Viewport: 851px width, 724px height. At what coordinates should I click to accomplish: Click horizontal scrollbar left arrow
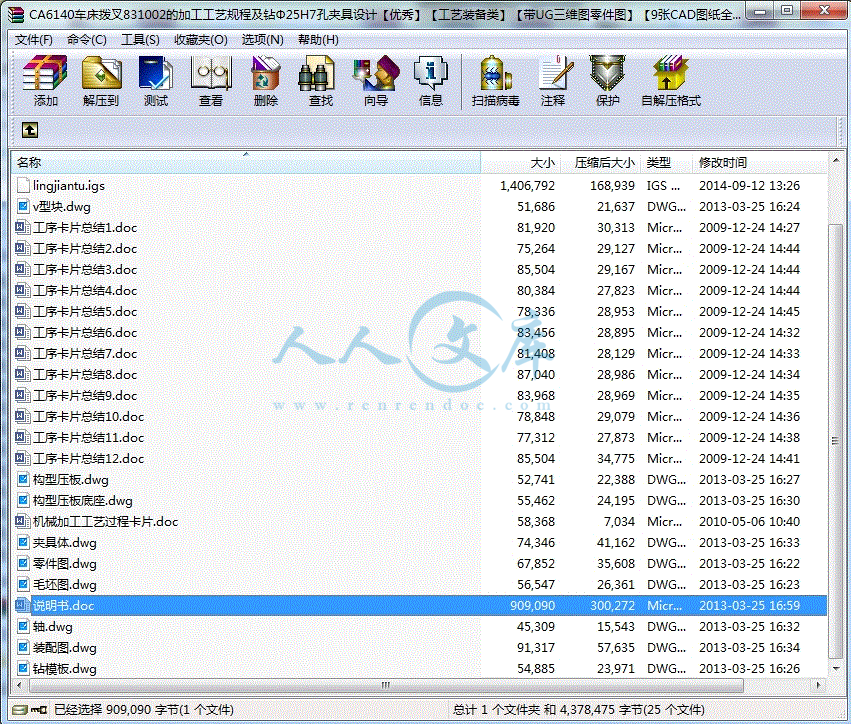coord(19,685)
